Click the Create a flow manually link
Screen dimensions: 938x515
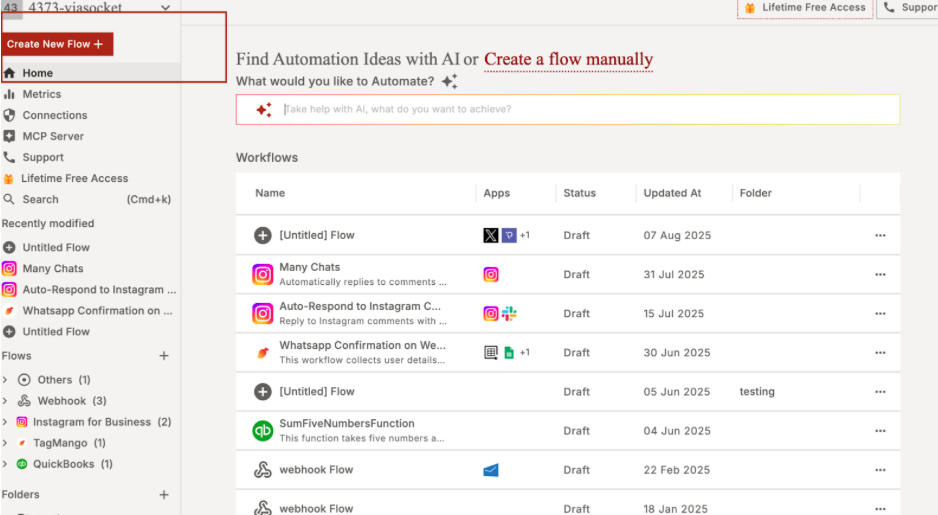pyautogui.click(x=568, y=59)
